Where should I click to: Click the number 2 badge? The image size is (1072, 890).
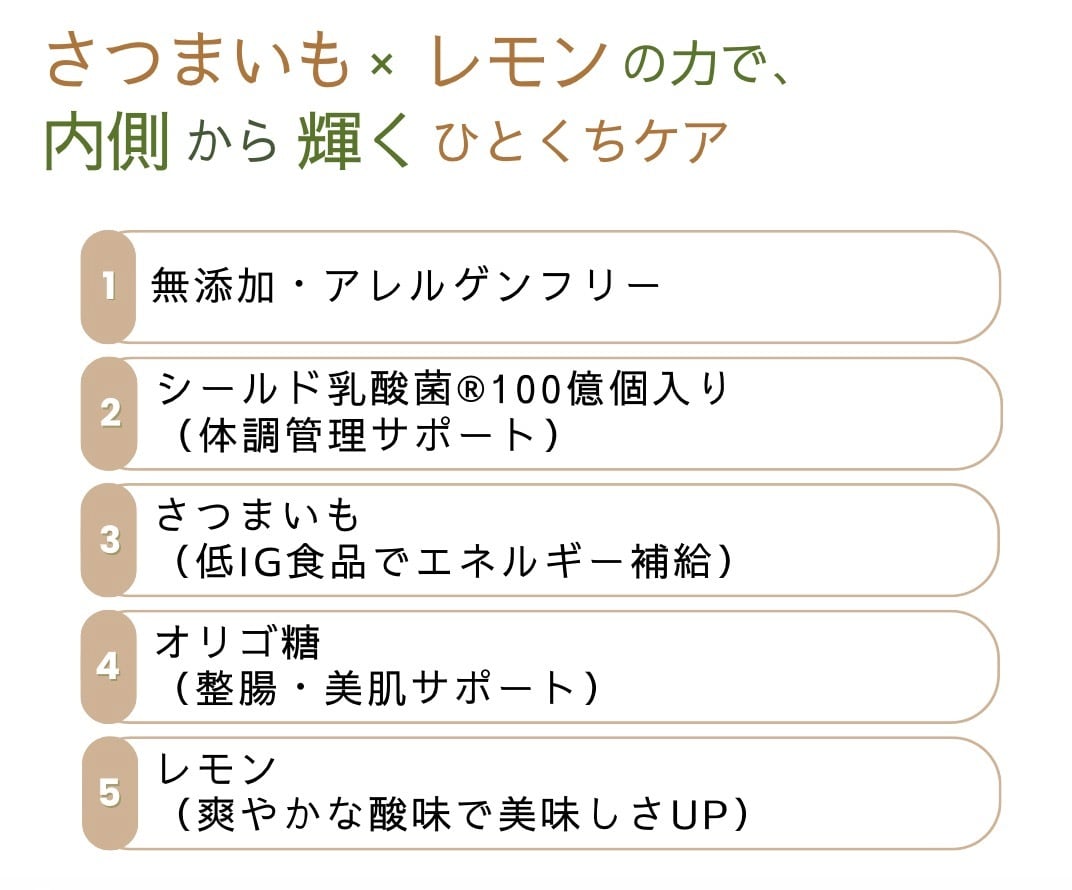tap(109, 414)
